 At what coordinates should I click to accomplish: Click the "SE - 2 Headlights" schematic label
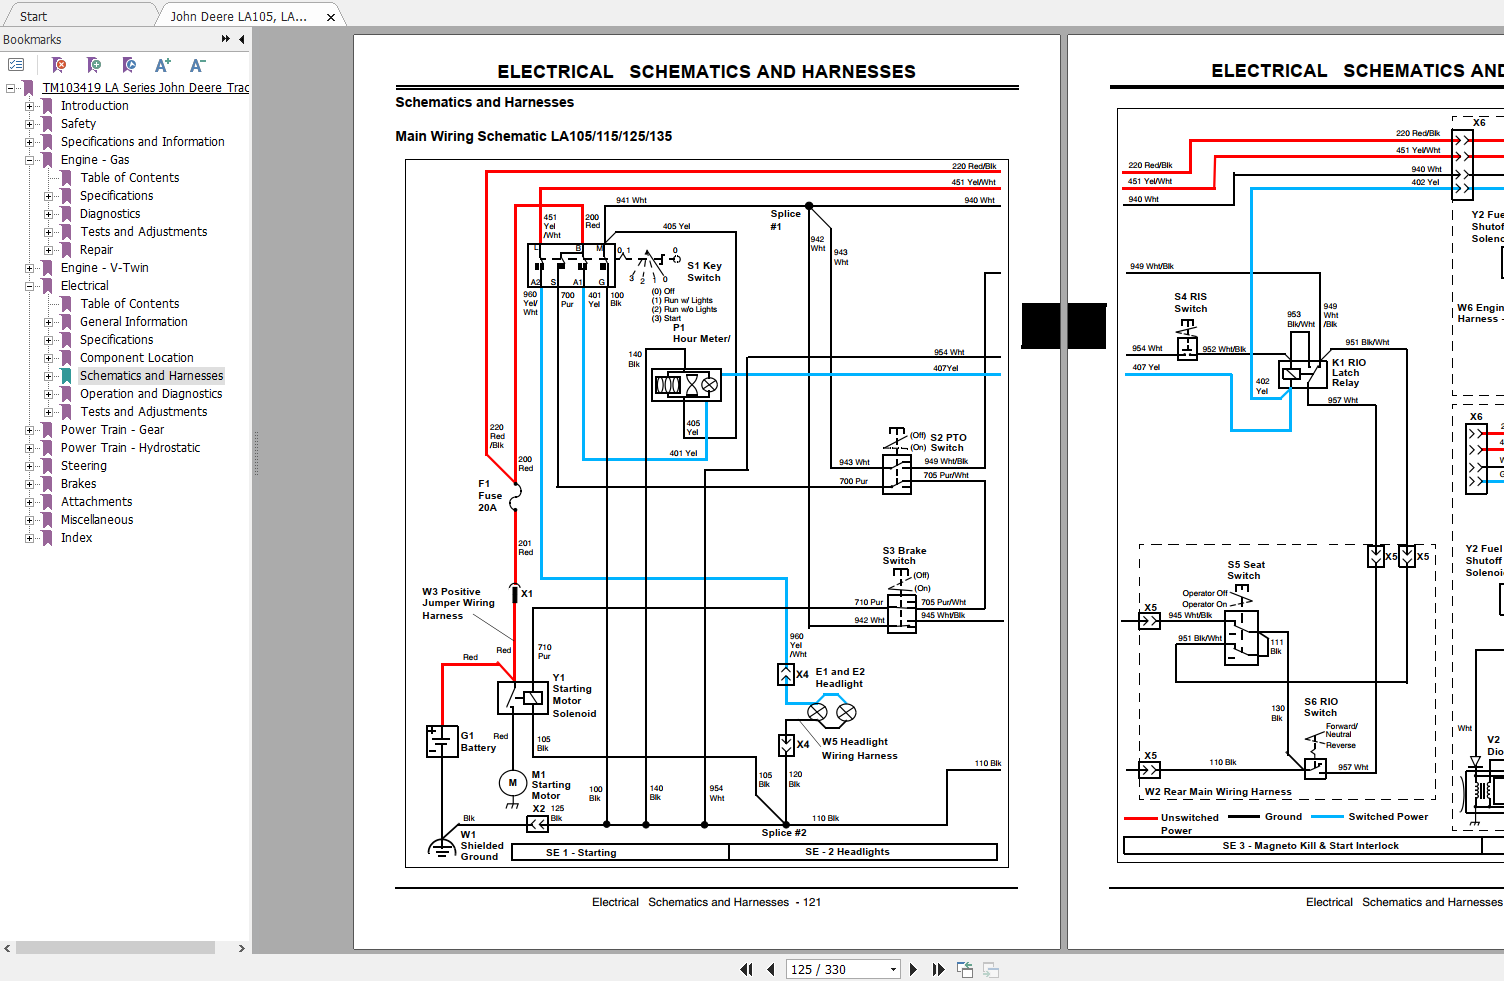tap(847, 852)
